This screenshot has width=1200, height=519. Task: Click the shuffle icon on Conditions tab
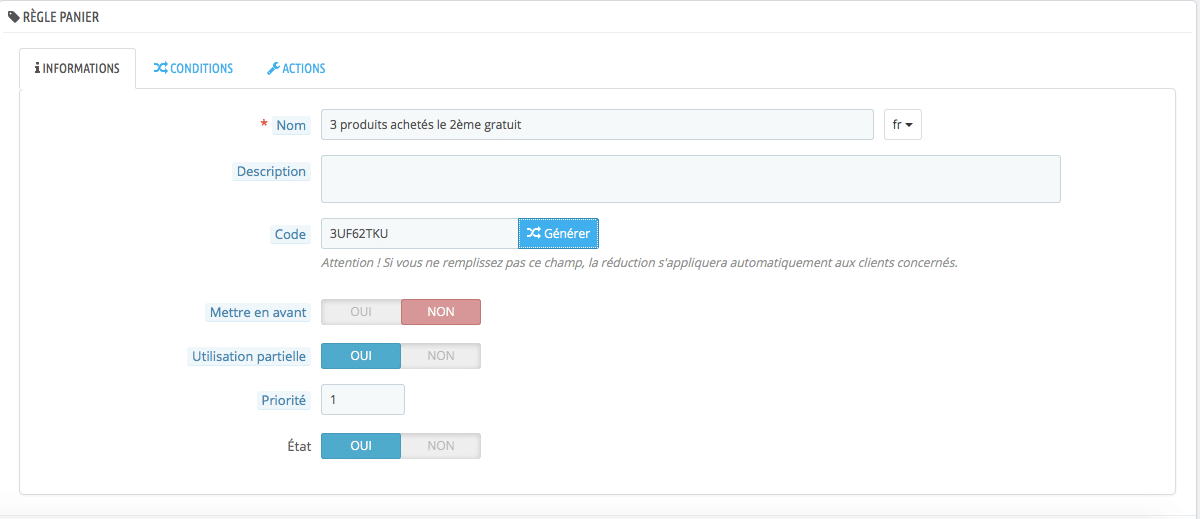[160, 69]
